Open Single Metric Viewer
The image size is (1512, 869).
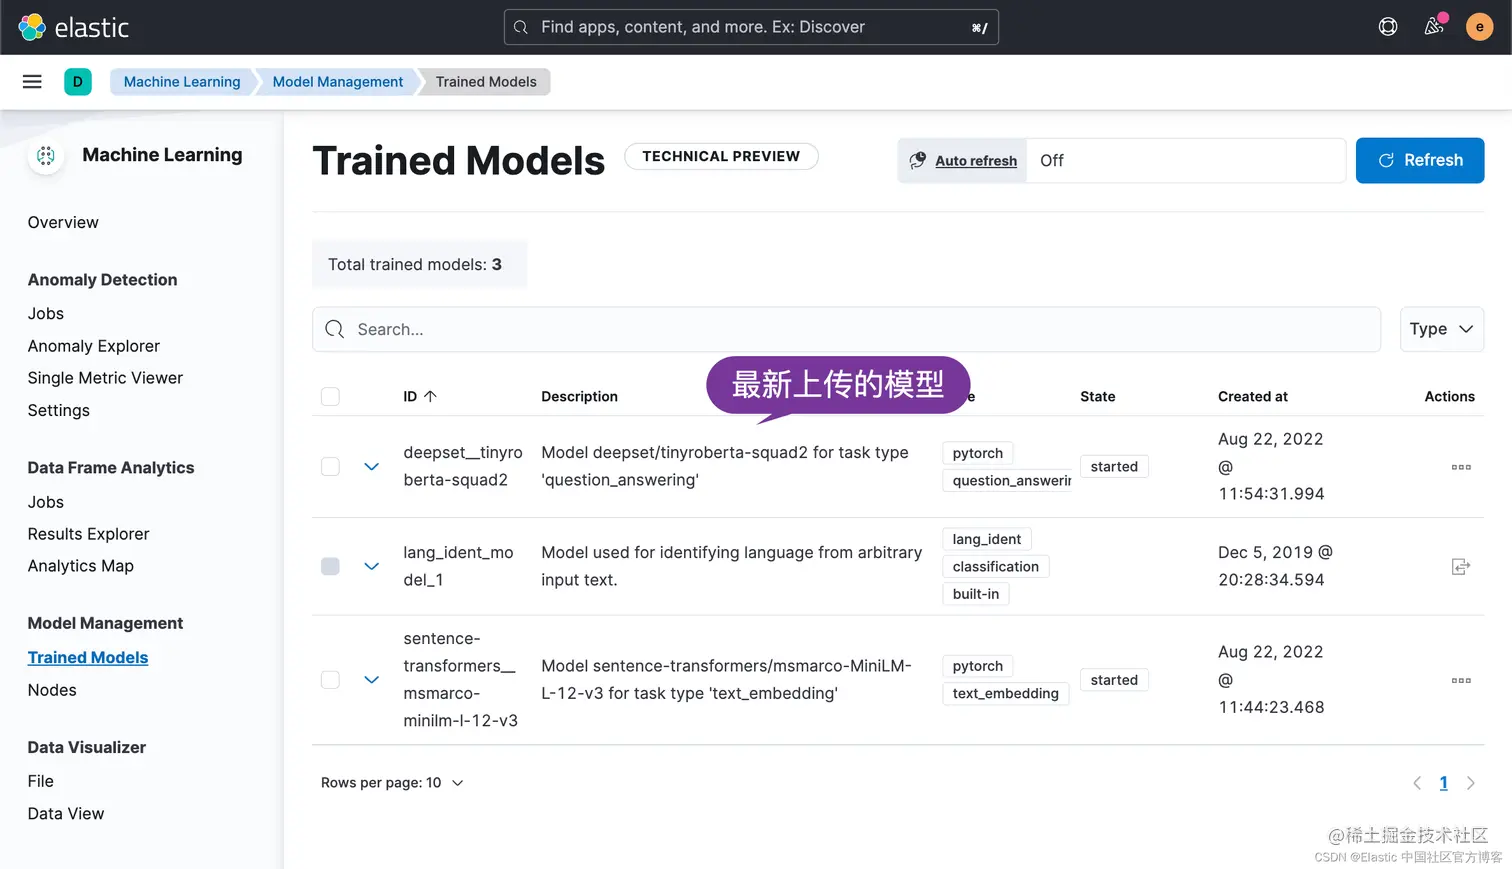click(105, 378)
